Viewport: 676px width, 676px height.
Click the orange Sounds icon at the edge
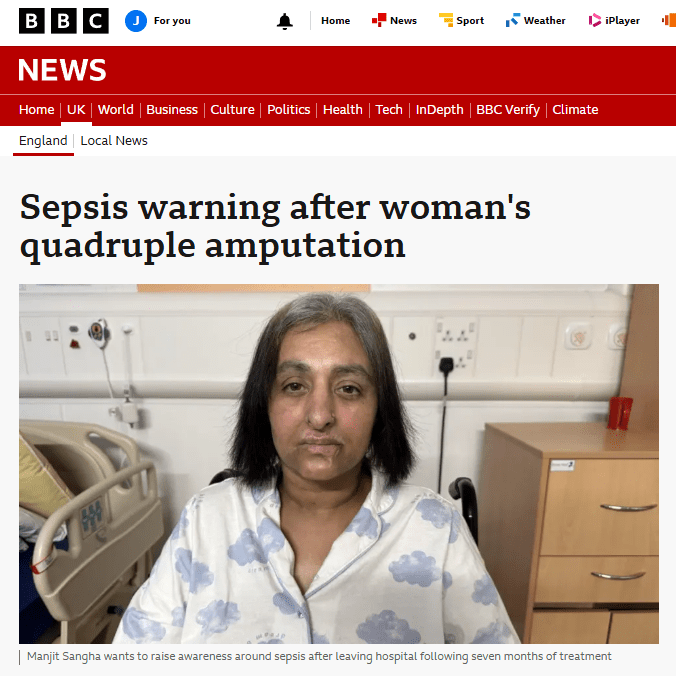pyautogui.click(x=669, y=20)
